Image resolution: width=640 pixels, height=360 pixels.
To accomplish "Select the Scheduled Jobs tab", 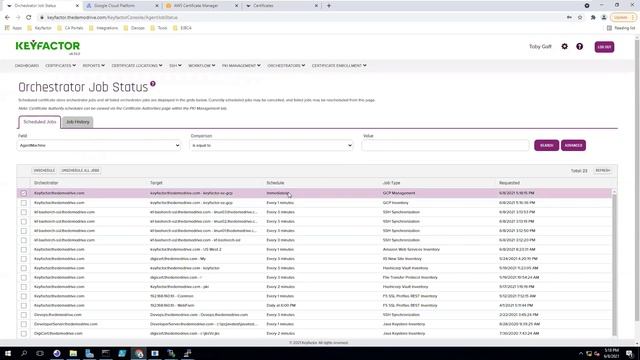I will (x=40, y=122).
